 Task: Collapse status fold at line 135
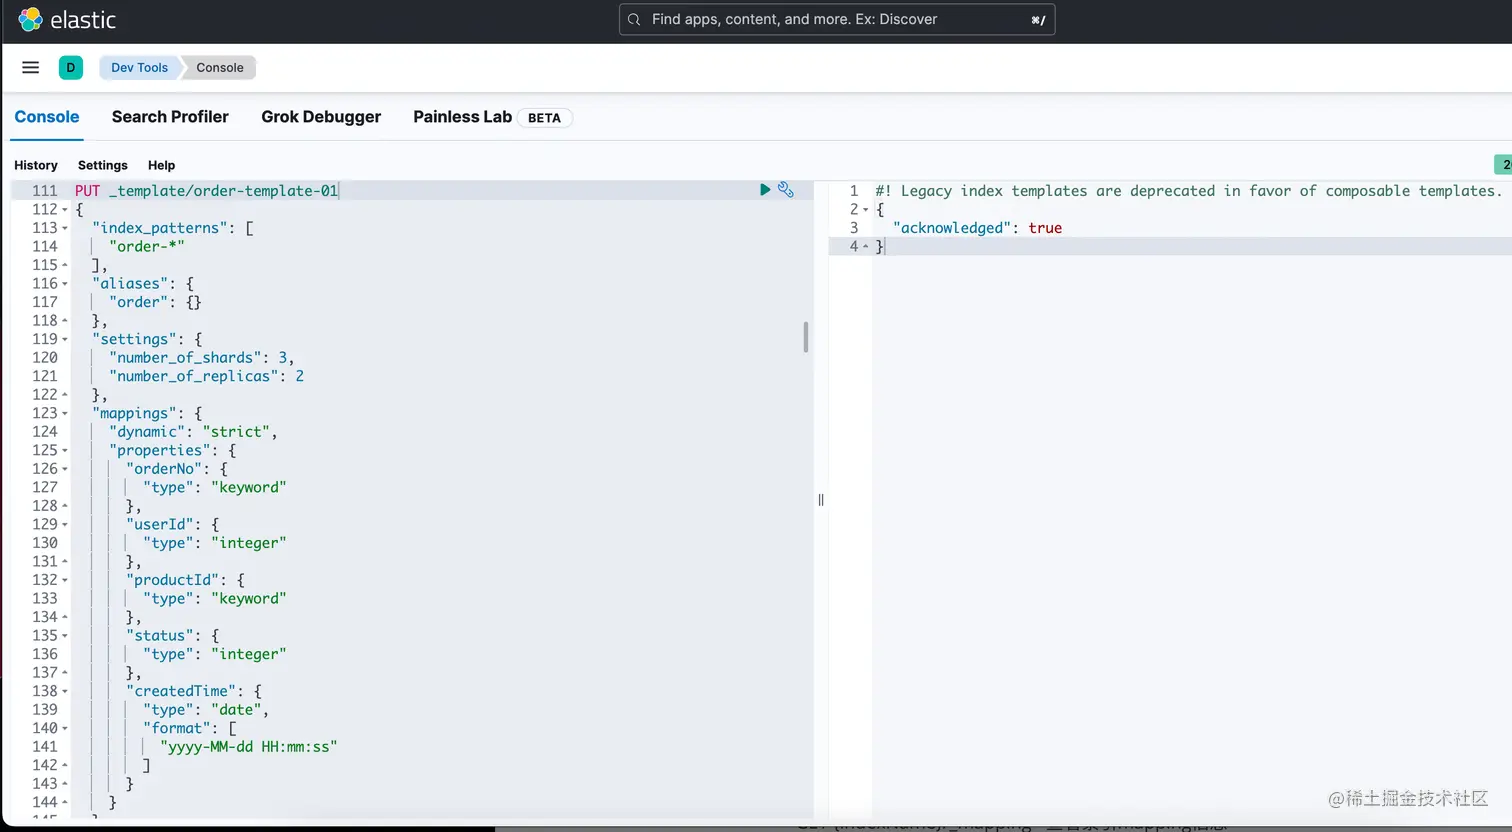tap(65, 636)
